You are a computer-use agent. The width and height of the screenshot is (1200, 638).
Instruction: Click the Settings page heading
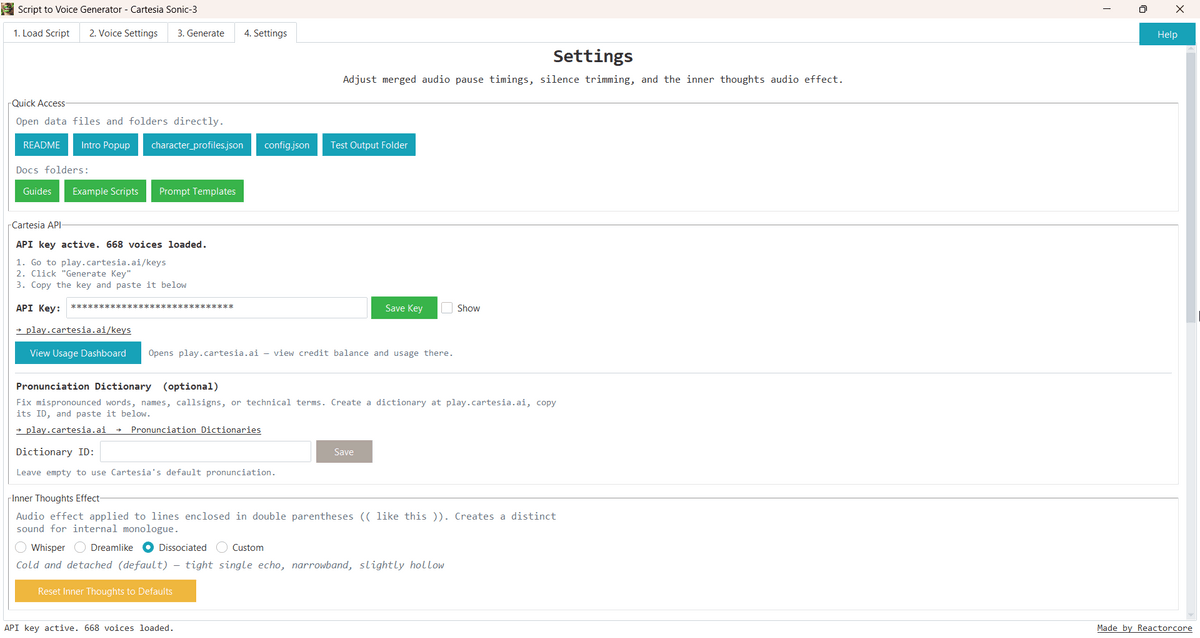[x=593, y=57]
